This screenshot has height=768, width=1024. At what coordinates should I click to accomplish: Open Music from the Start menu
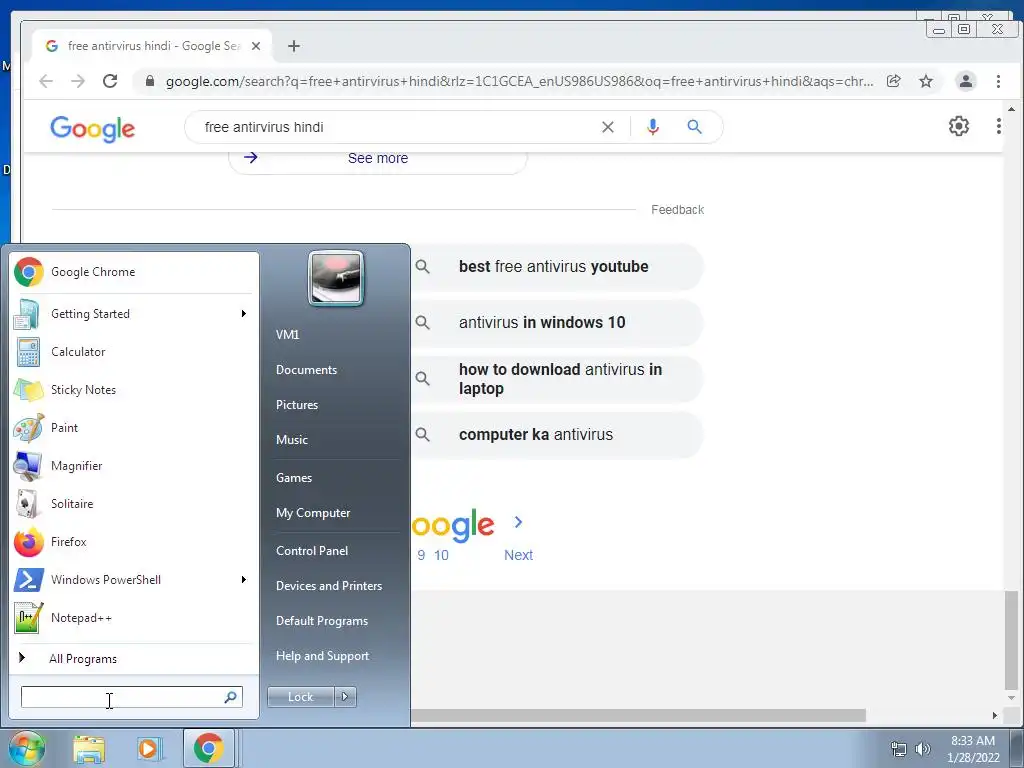tap(292, 440)
